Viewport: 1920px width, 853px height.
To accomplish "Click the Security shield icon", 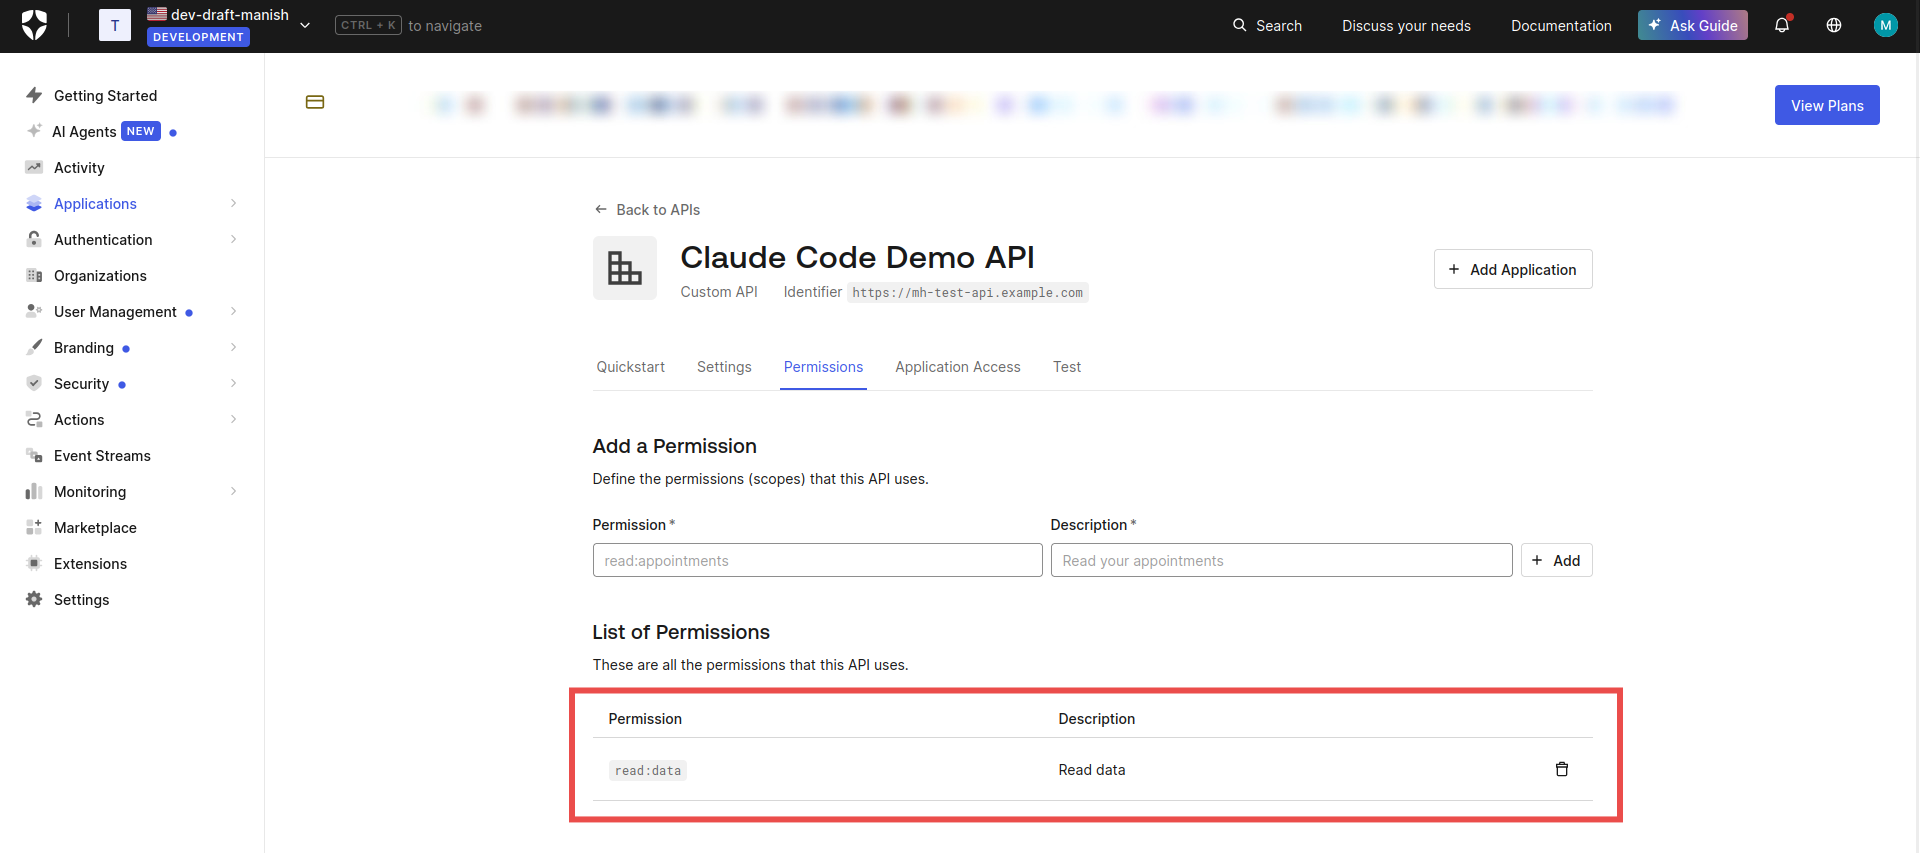I will (x=34, y=383).
